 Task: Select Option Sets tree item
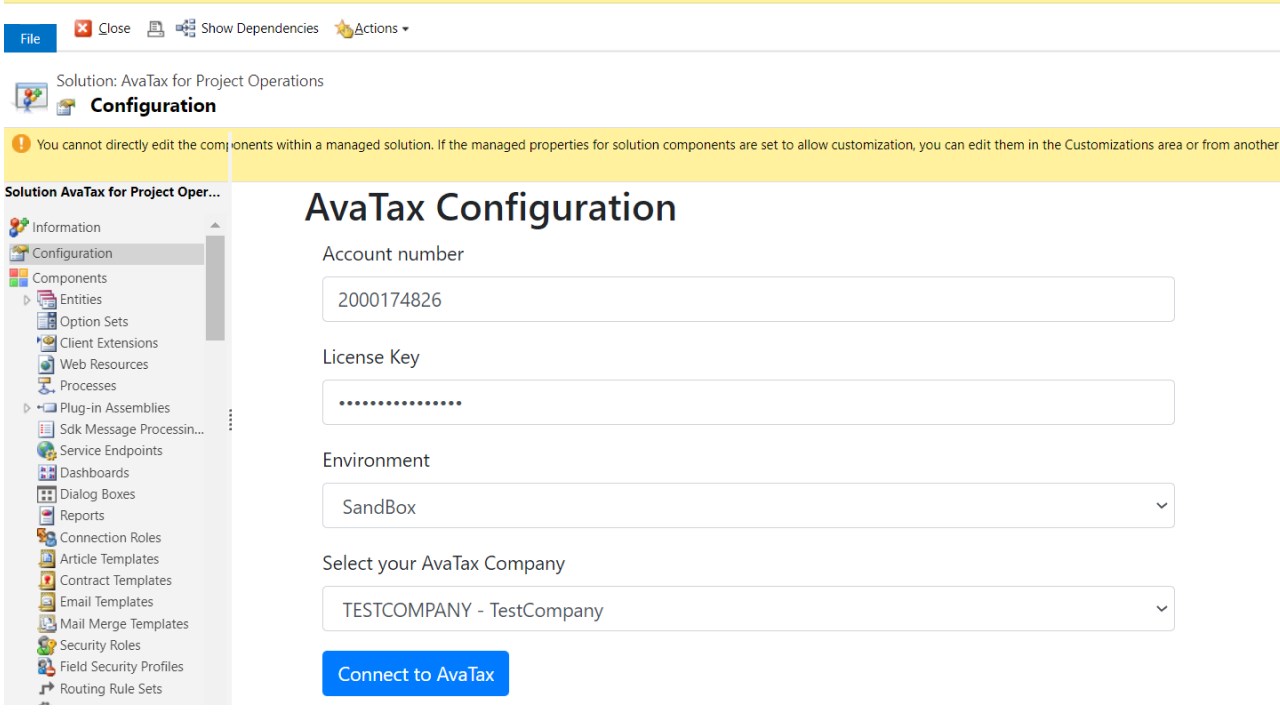[94, 321]
